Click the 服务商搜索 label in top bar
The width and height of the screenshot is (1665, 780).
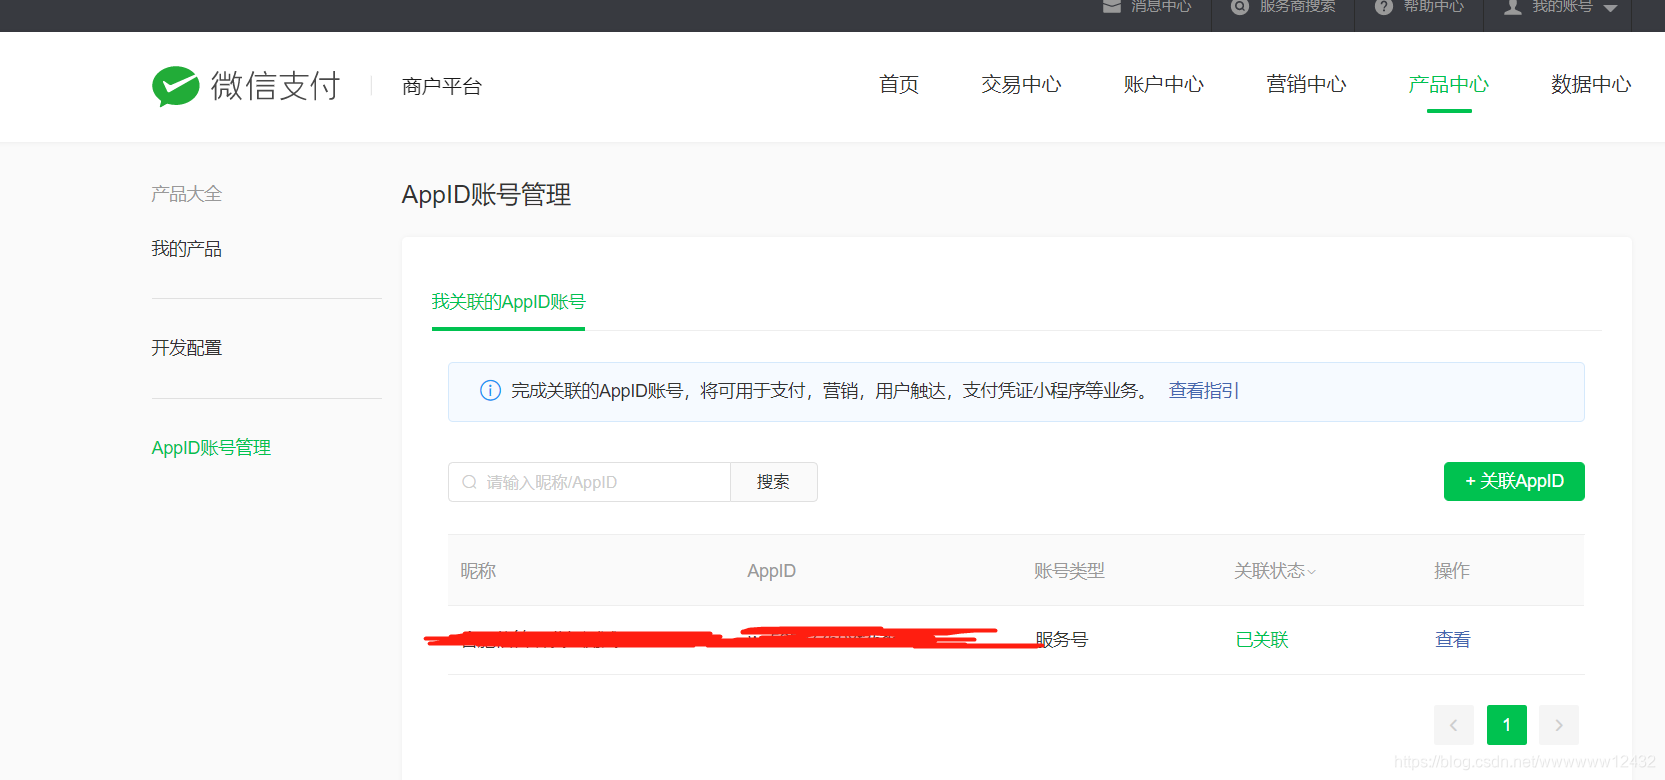click(1297, 6)
